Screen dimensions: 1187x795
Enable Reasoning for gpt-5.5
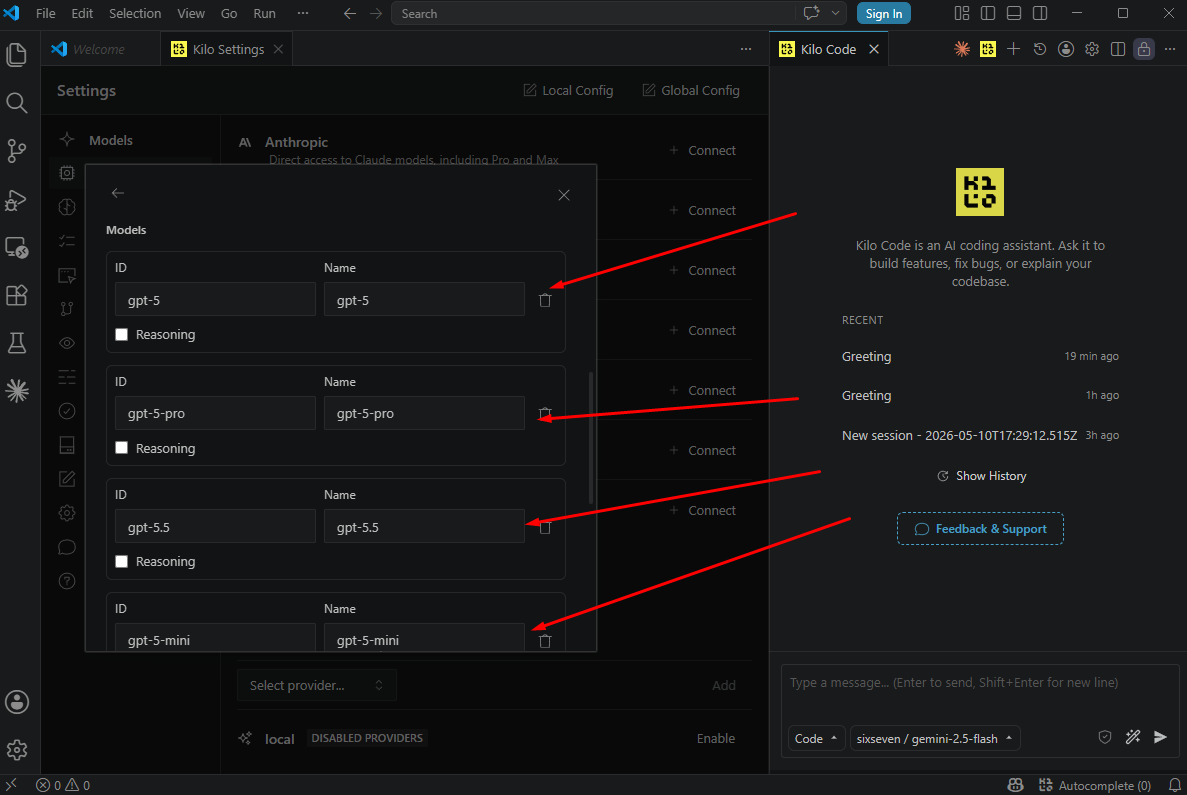(121, 562)
